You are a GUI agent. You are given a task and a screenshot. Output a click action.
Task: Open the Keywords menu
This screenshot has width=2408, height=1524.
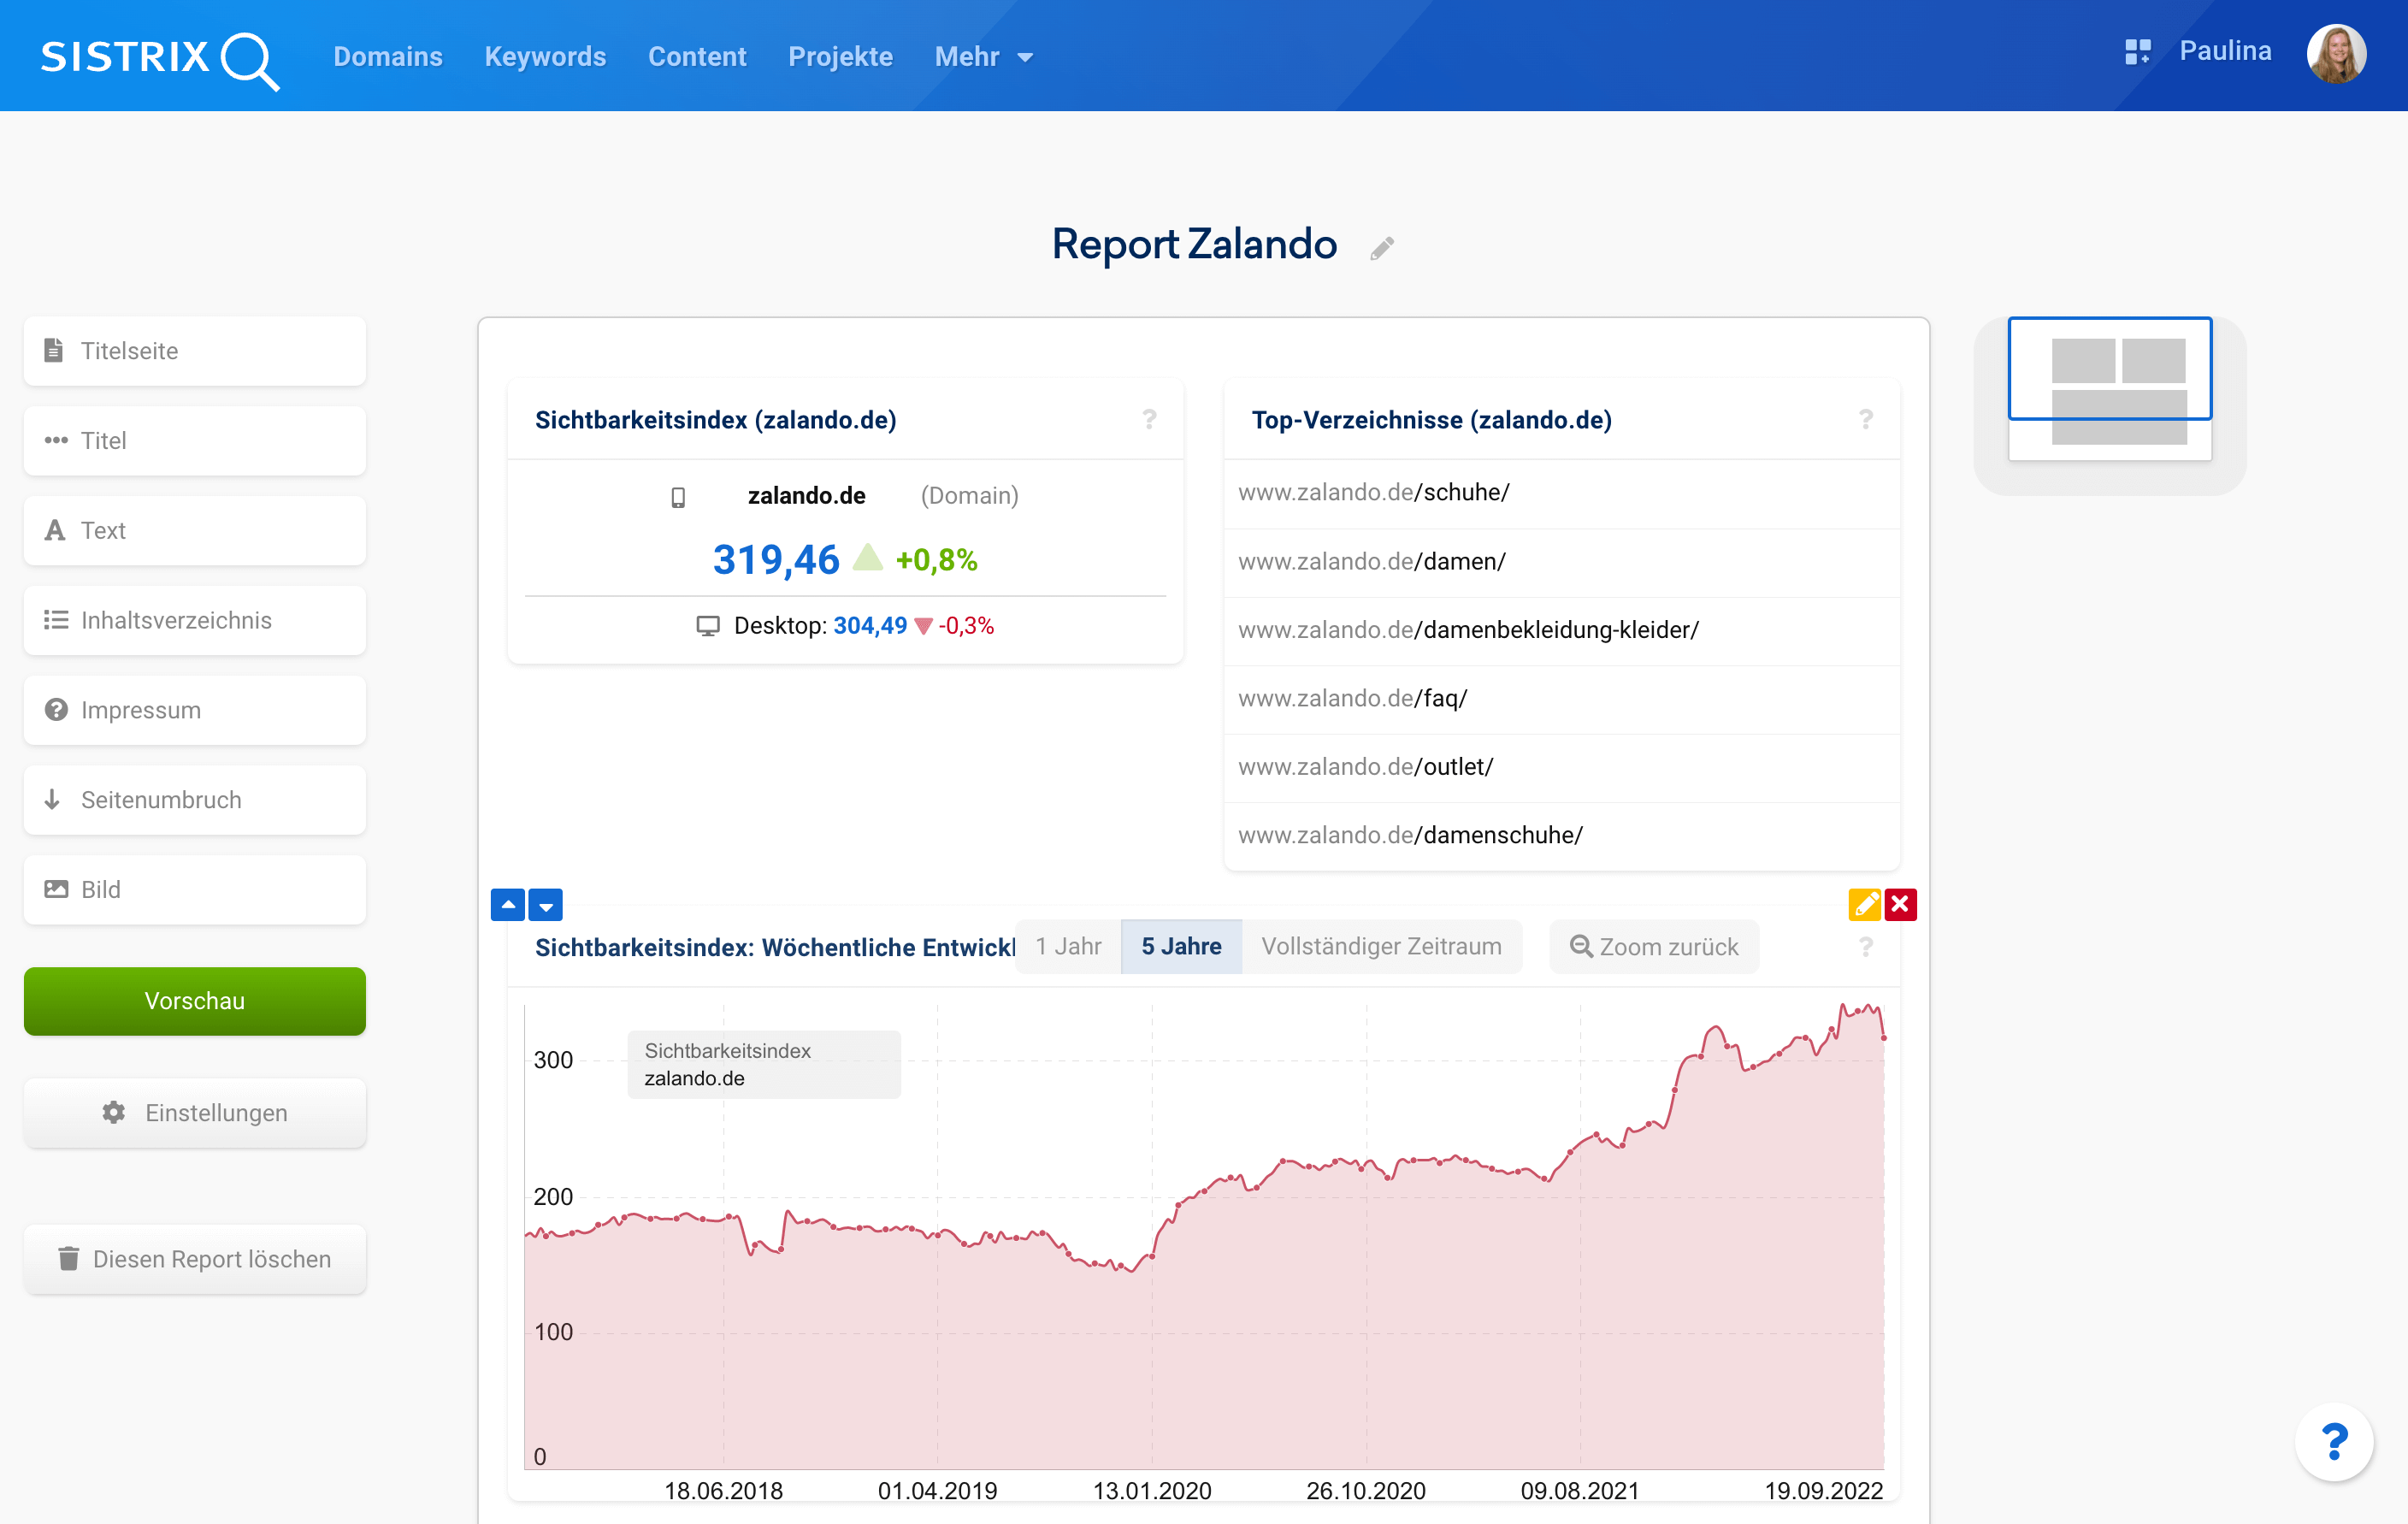pos(545,57)
